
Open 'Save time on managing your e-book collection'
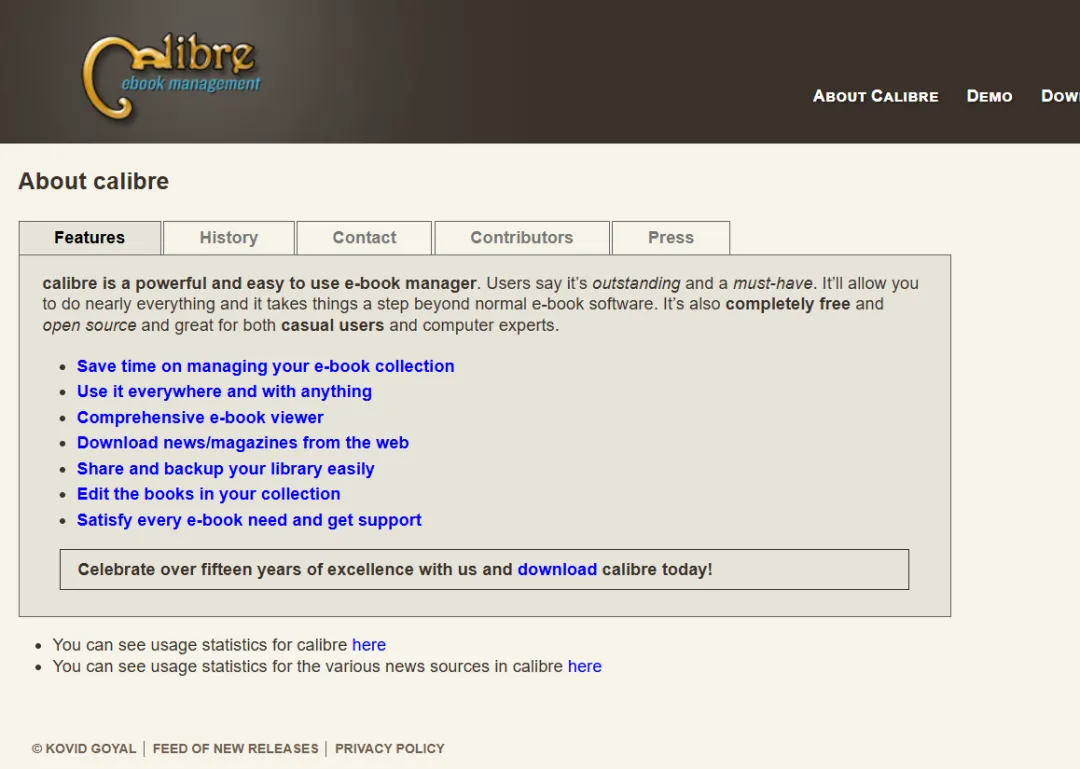(265, 366)
